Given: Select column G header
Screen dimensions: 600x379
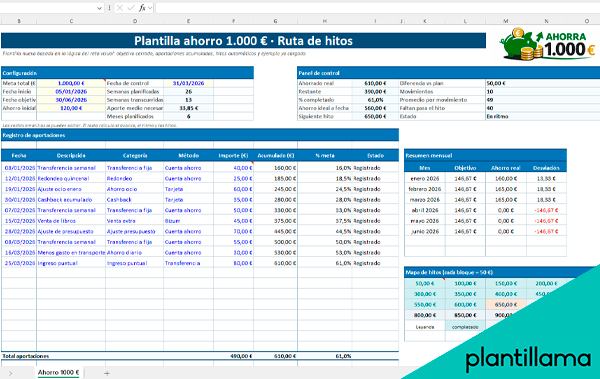Looking at the screenshot, I should click(276, 21).
